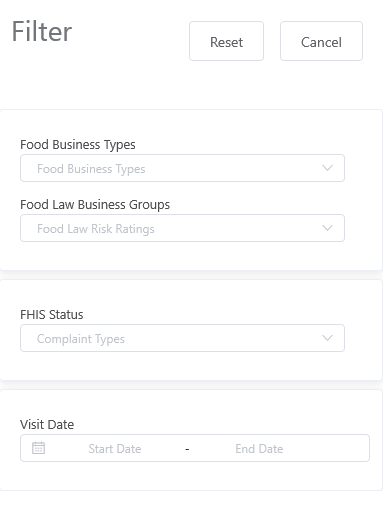389x513 pixels.
Task: Select the Food Law Risk Ratings placeholder text
Action: click(x=96, y=229)
